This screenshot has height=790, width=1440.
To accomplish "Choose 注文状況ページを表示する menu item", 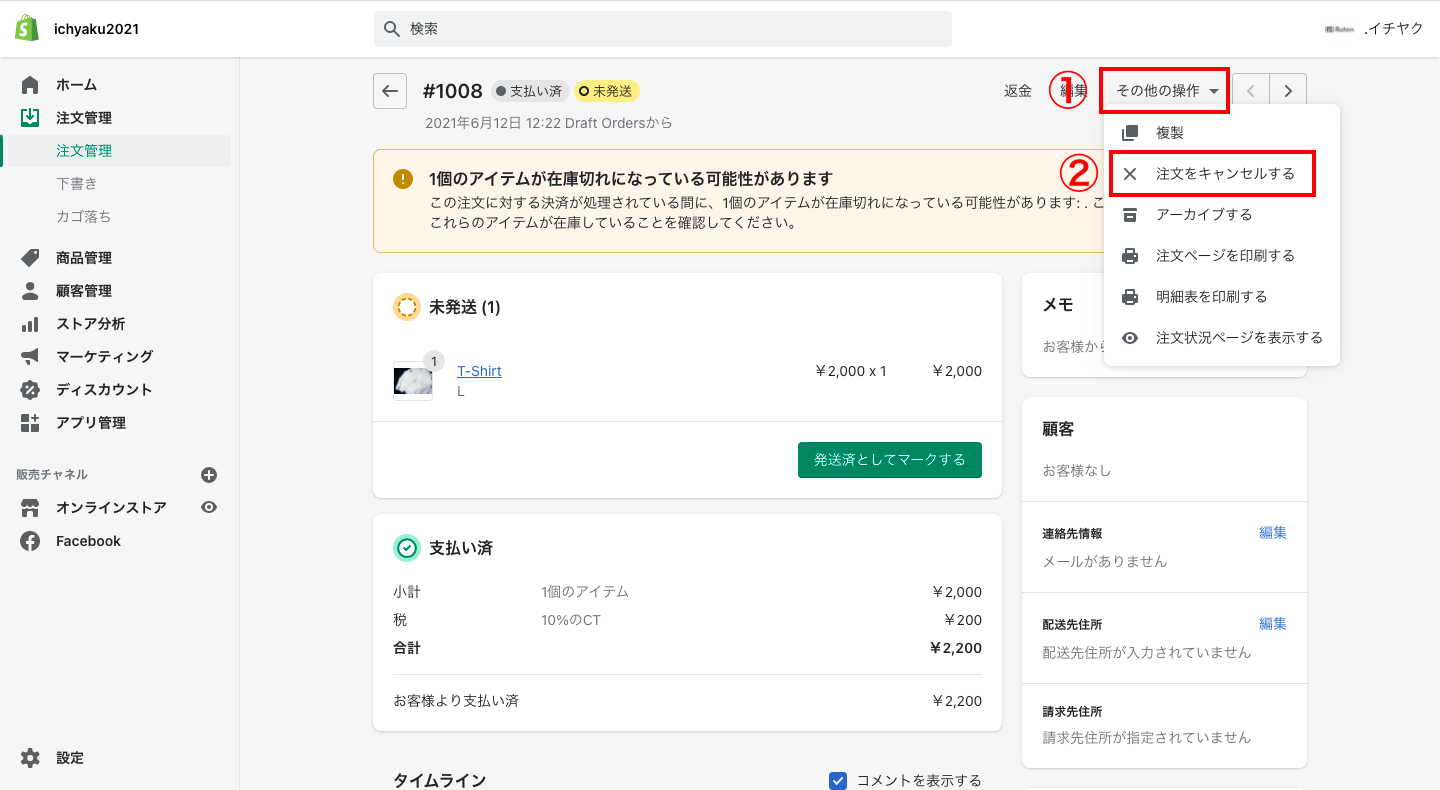I will click(x=1222, y=338).
